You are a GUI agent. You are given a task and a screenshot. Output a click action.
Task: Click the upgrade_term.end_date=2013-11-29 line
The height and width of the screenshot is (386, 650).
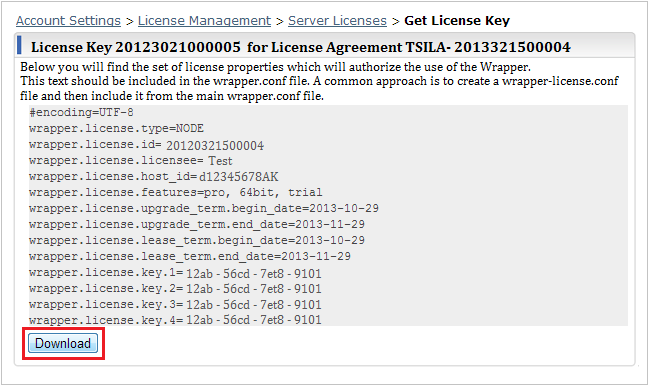tap(197, 224)
